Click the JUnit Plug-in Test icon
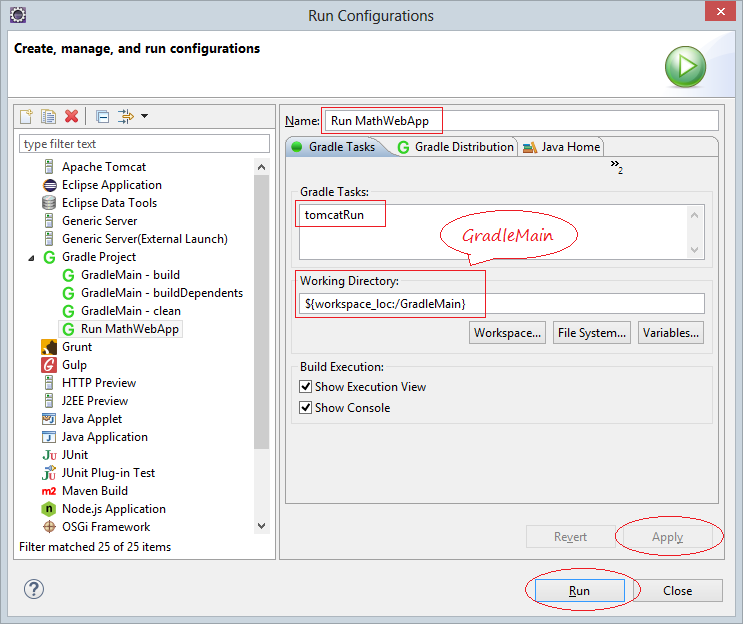This screenshot has height=624, width=743. 49,473
